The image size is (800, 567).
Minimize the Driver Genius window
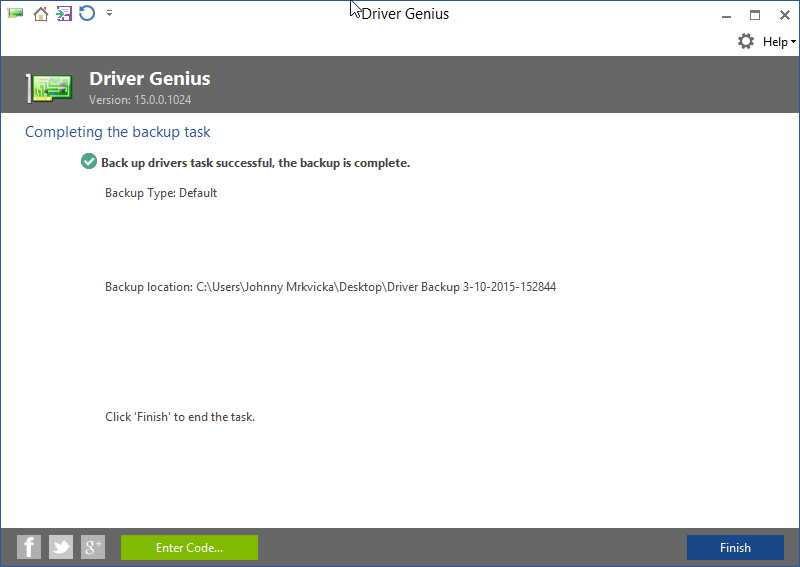coord(727,15)
